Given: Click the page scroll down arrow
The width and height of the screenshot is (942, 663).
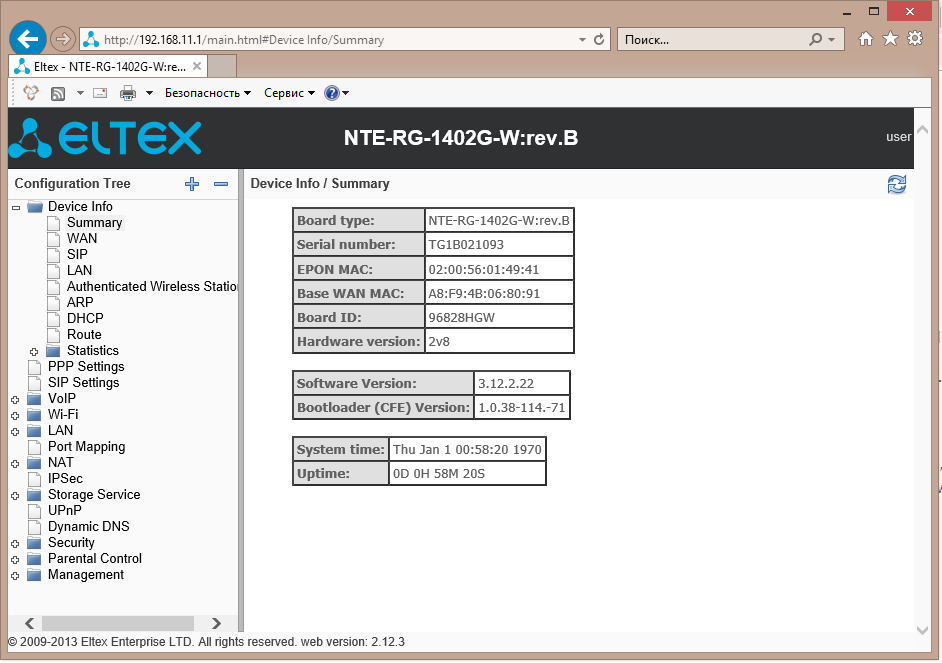Looking at the screenshot, I should click(x=923, y=630).
